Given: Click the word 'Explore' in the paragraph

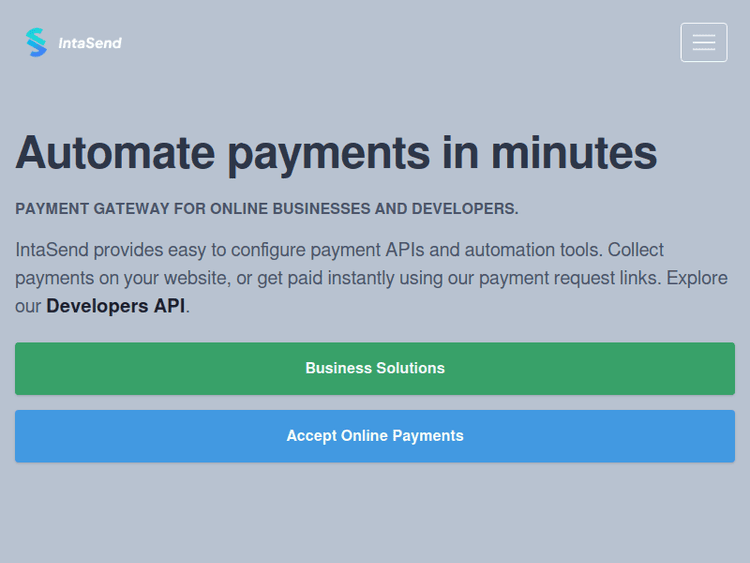Looking at the screenshot, I should 696,278.
